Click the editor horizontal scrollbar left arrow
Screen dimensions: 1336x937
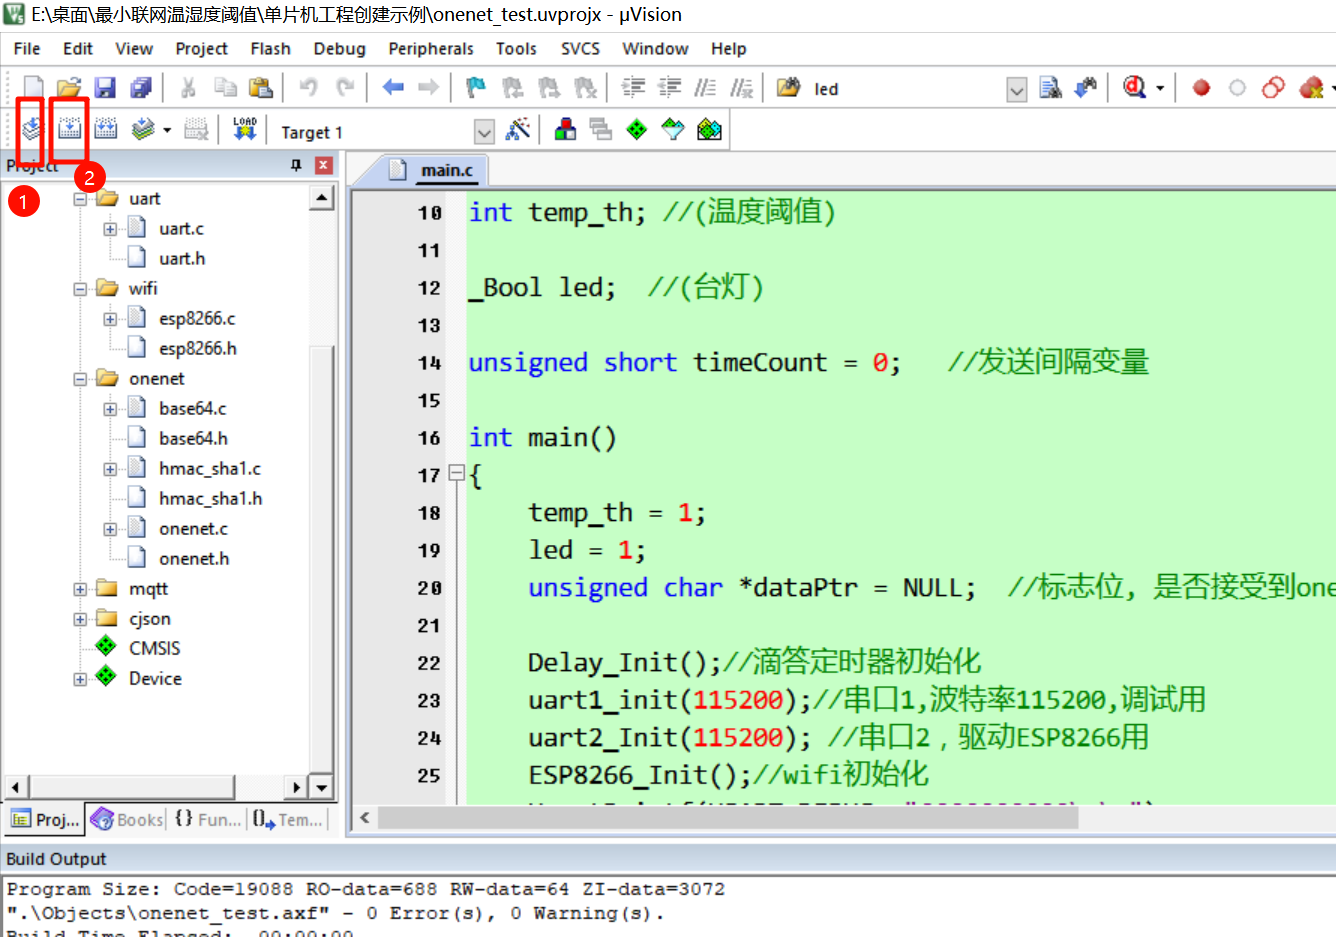tap(365, 817)
